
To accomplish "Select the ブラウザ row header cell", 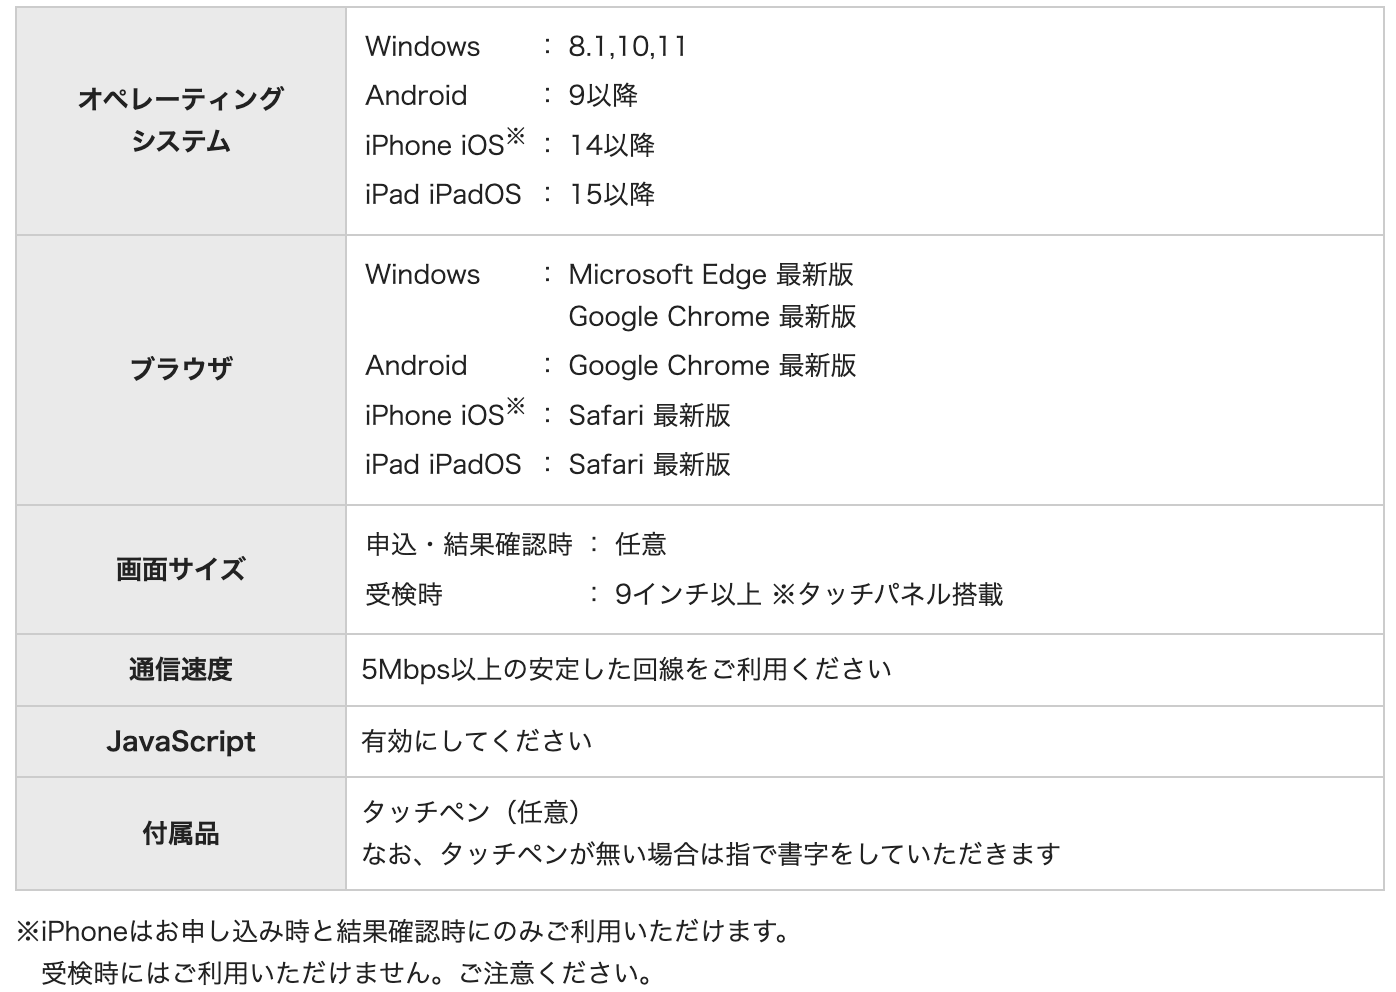I will click(181, 370).
